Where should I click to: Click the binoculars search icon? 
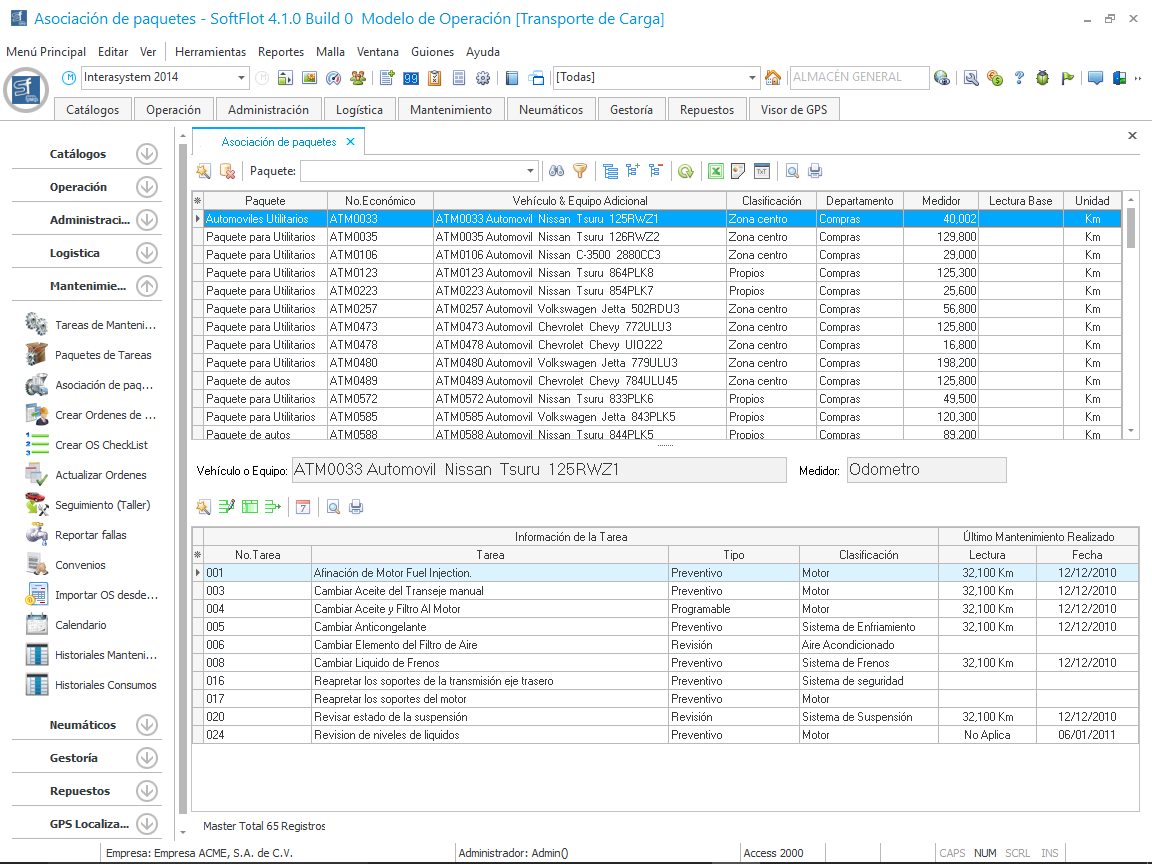[557, 171]
